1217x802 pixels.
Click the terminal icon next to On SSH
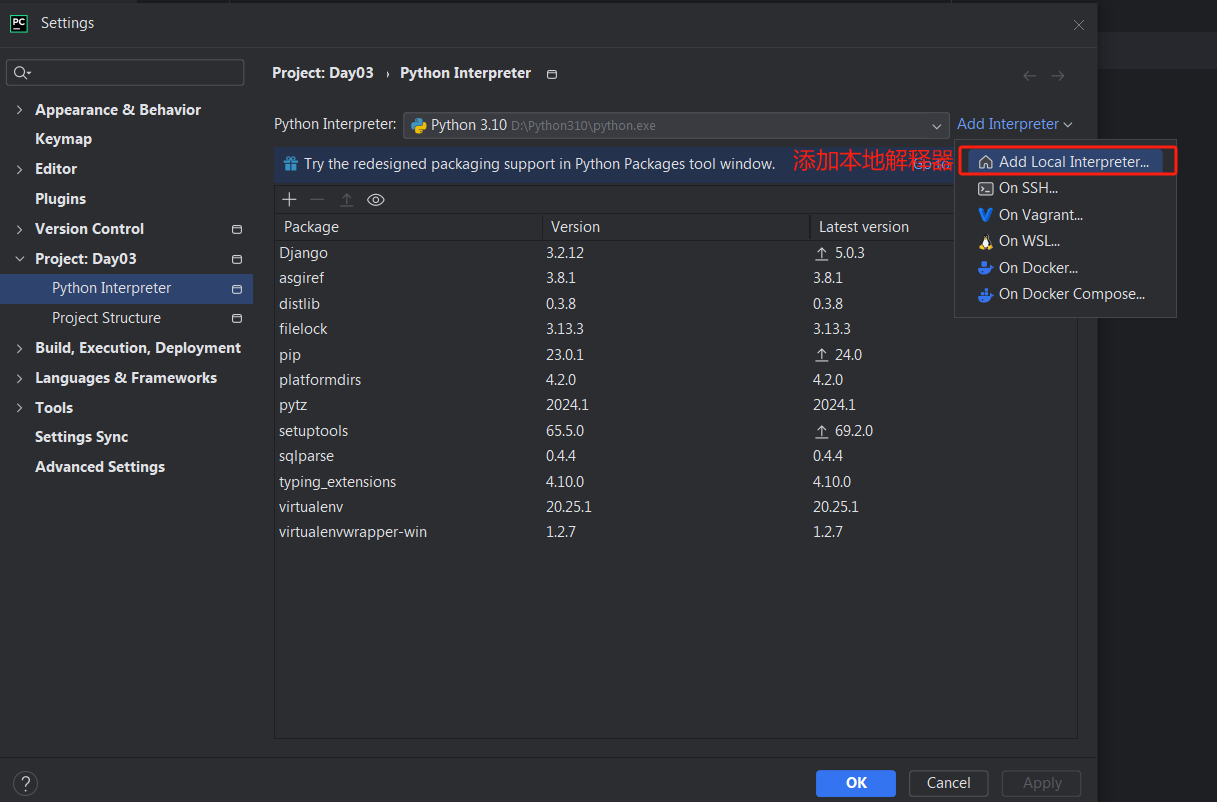[985, 188]
